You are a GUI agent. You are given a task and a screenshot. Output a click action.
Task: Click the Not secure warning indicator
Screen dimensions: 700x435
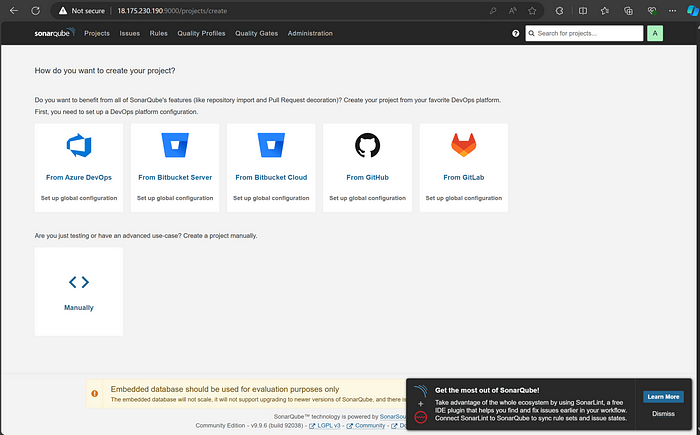(82, 11)
